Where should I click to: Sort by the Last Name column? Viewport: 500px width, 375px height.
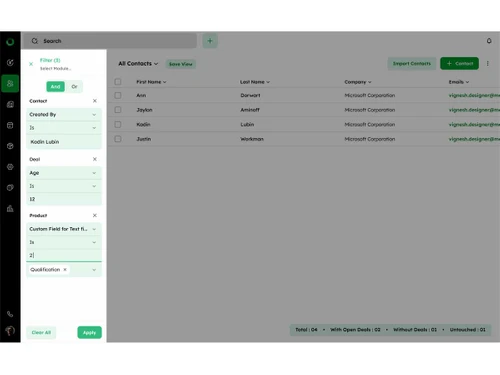(x=255, y=82)
